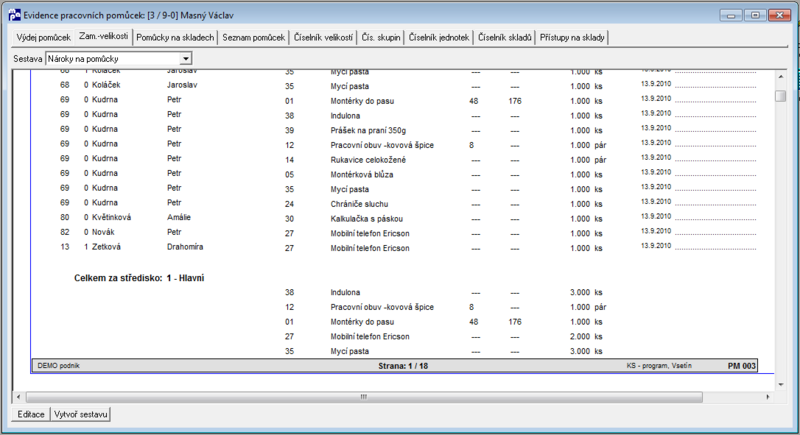Click the 13.9.2010 date in Zetková's row

[x=656, y=246]
